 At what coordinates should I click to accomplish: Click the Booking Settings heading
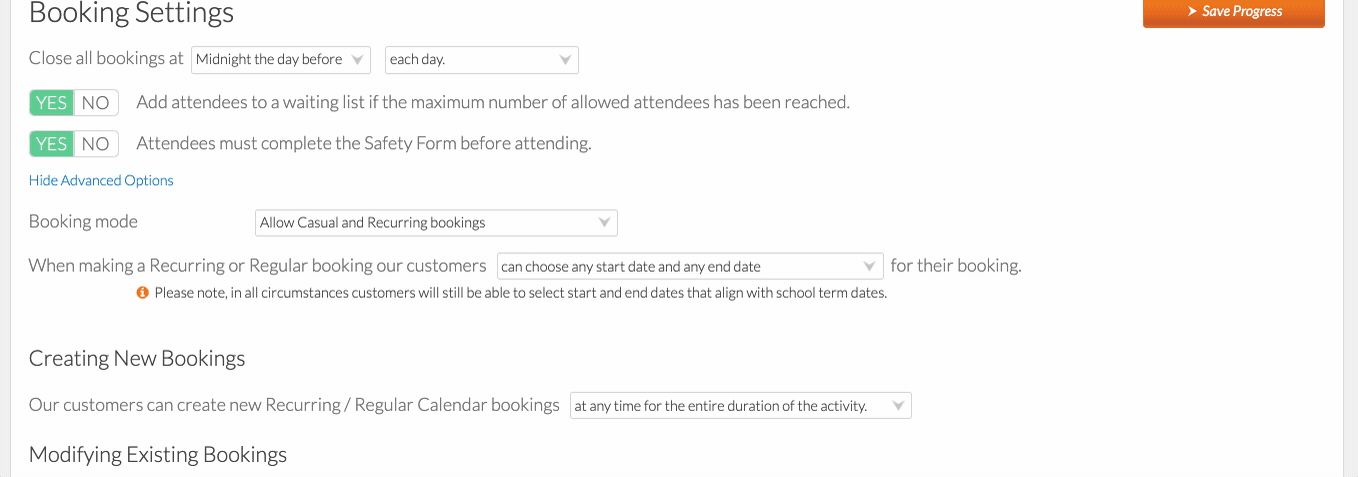(131, 14)
